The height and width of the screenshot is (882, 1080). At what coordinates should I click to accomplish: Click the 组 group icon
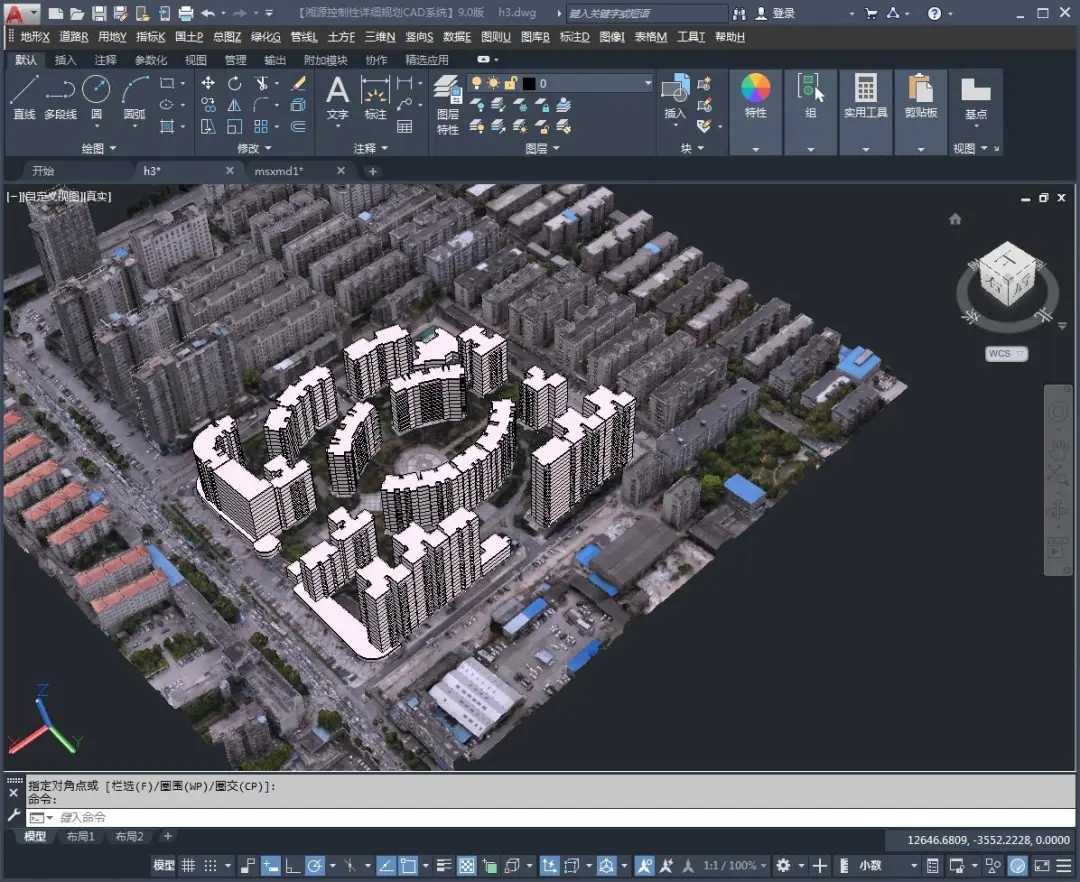(x=811, y=96)
